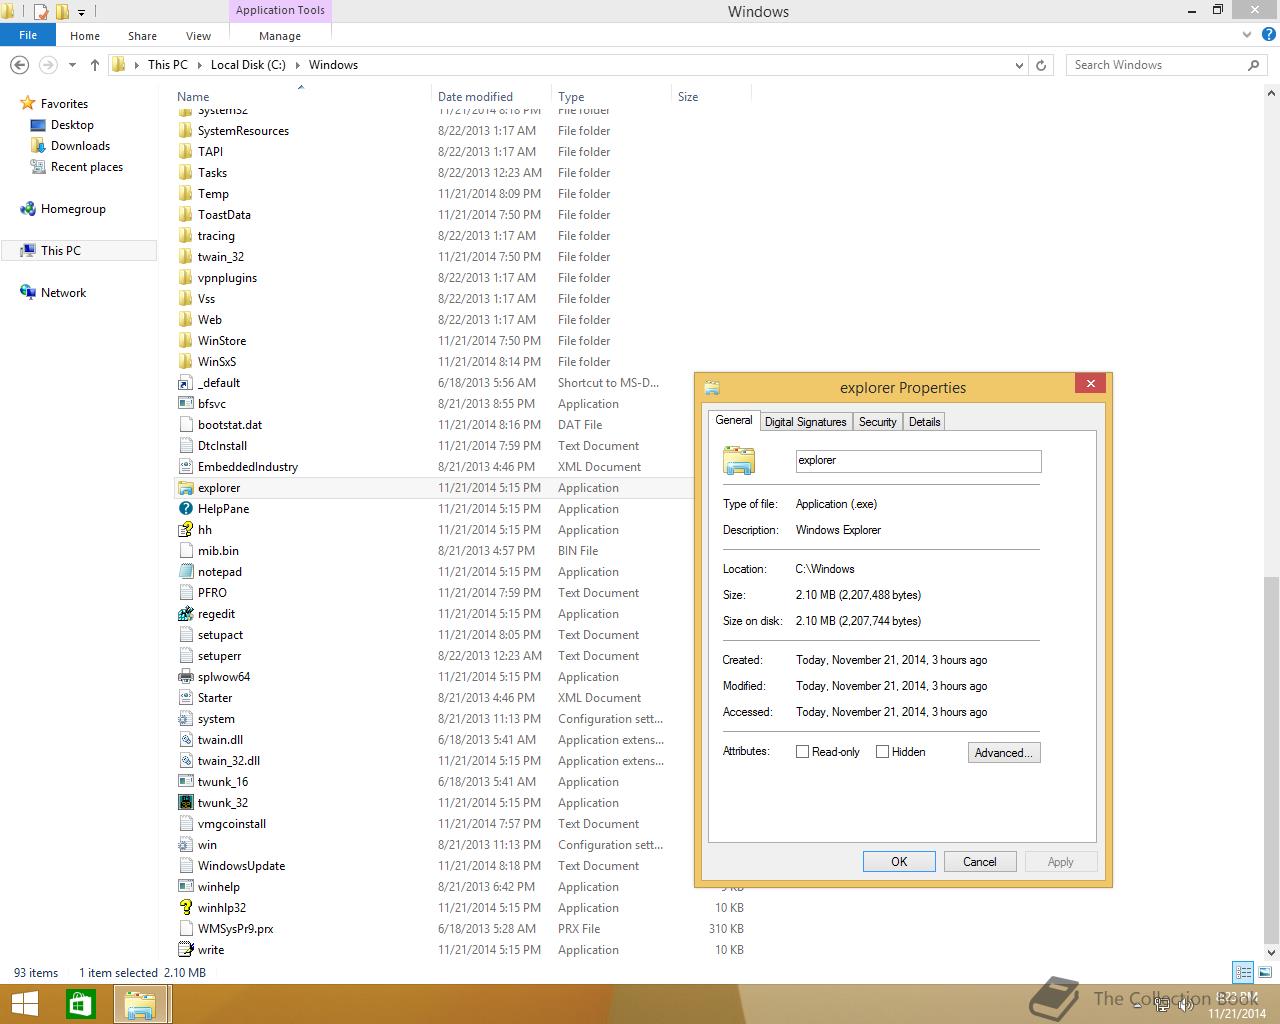
Task: Sort by the Date modified column header
Action: 491,97
